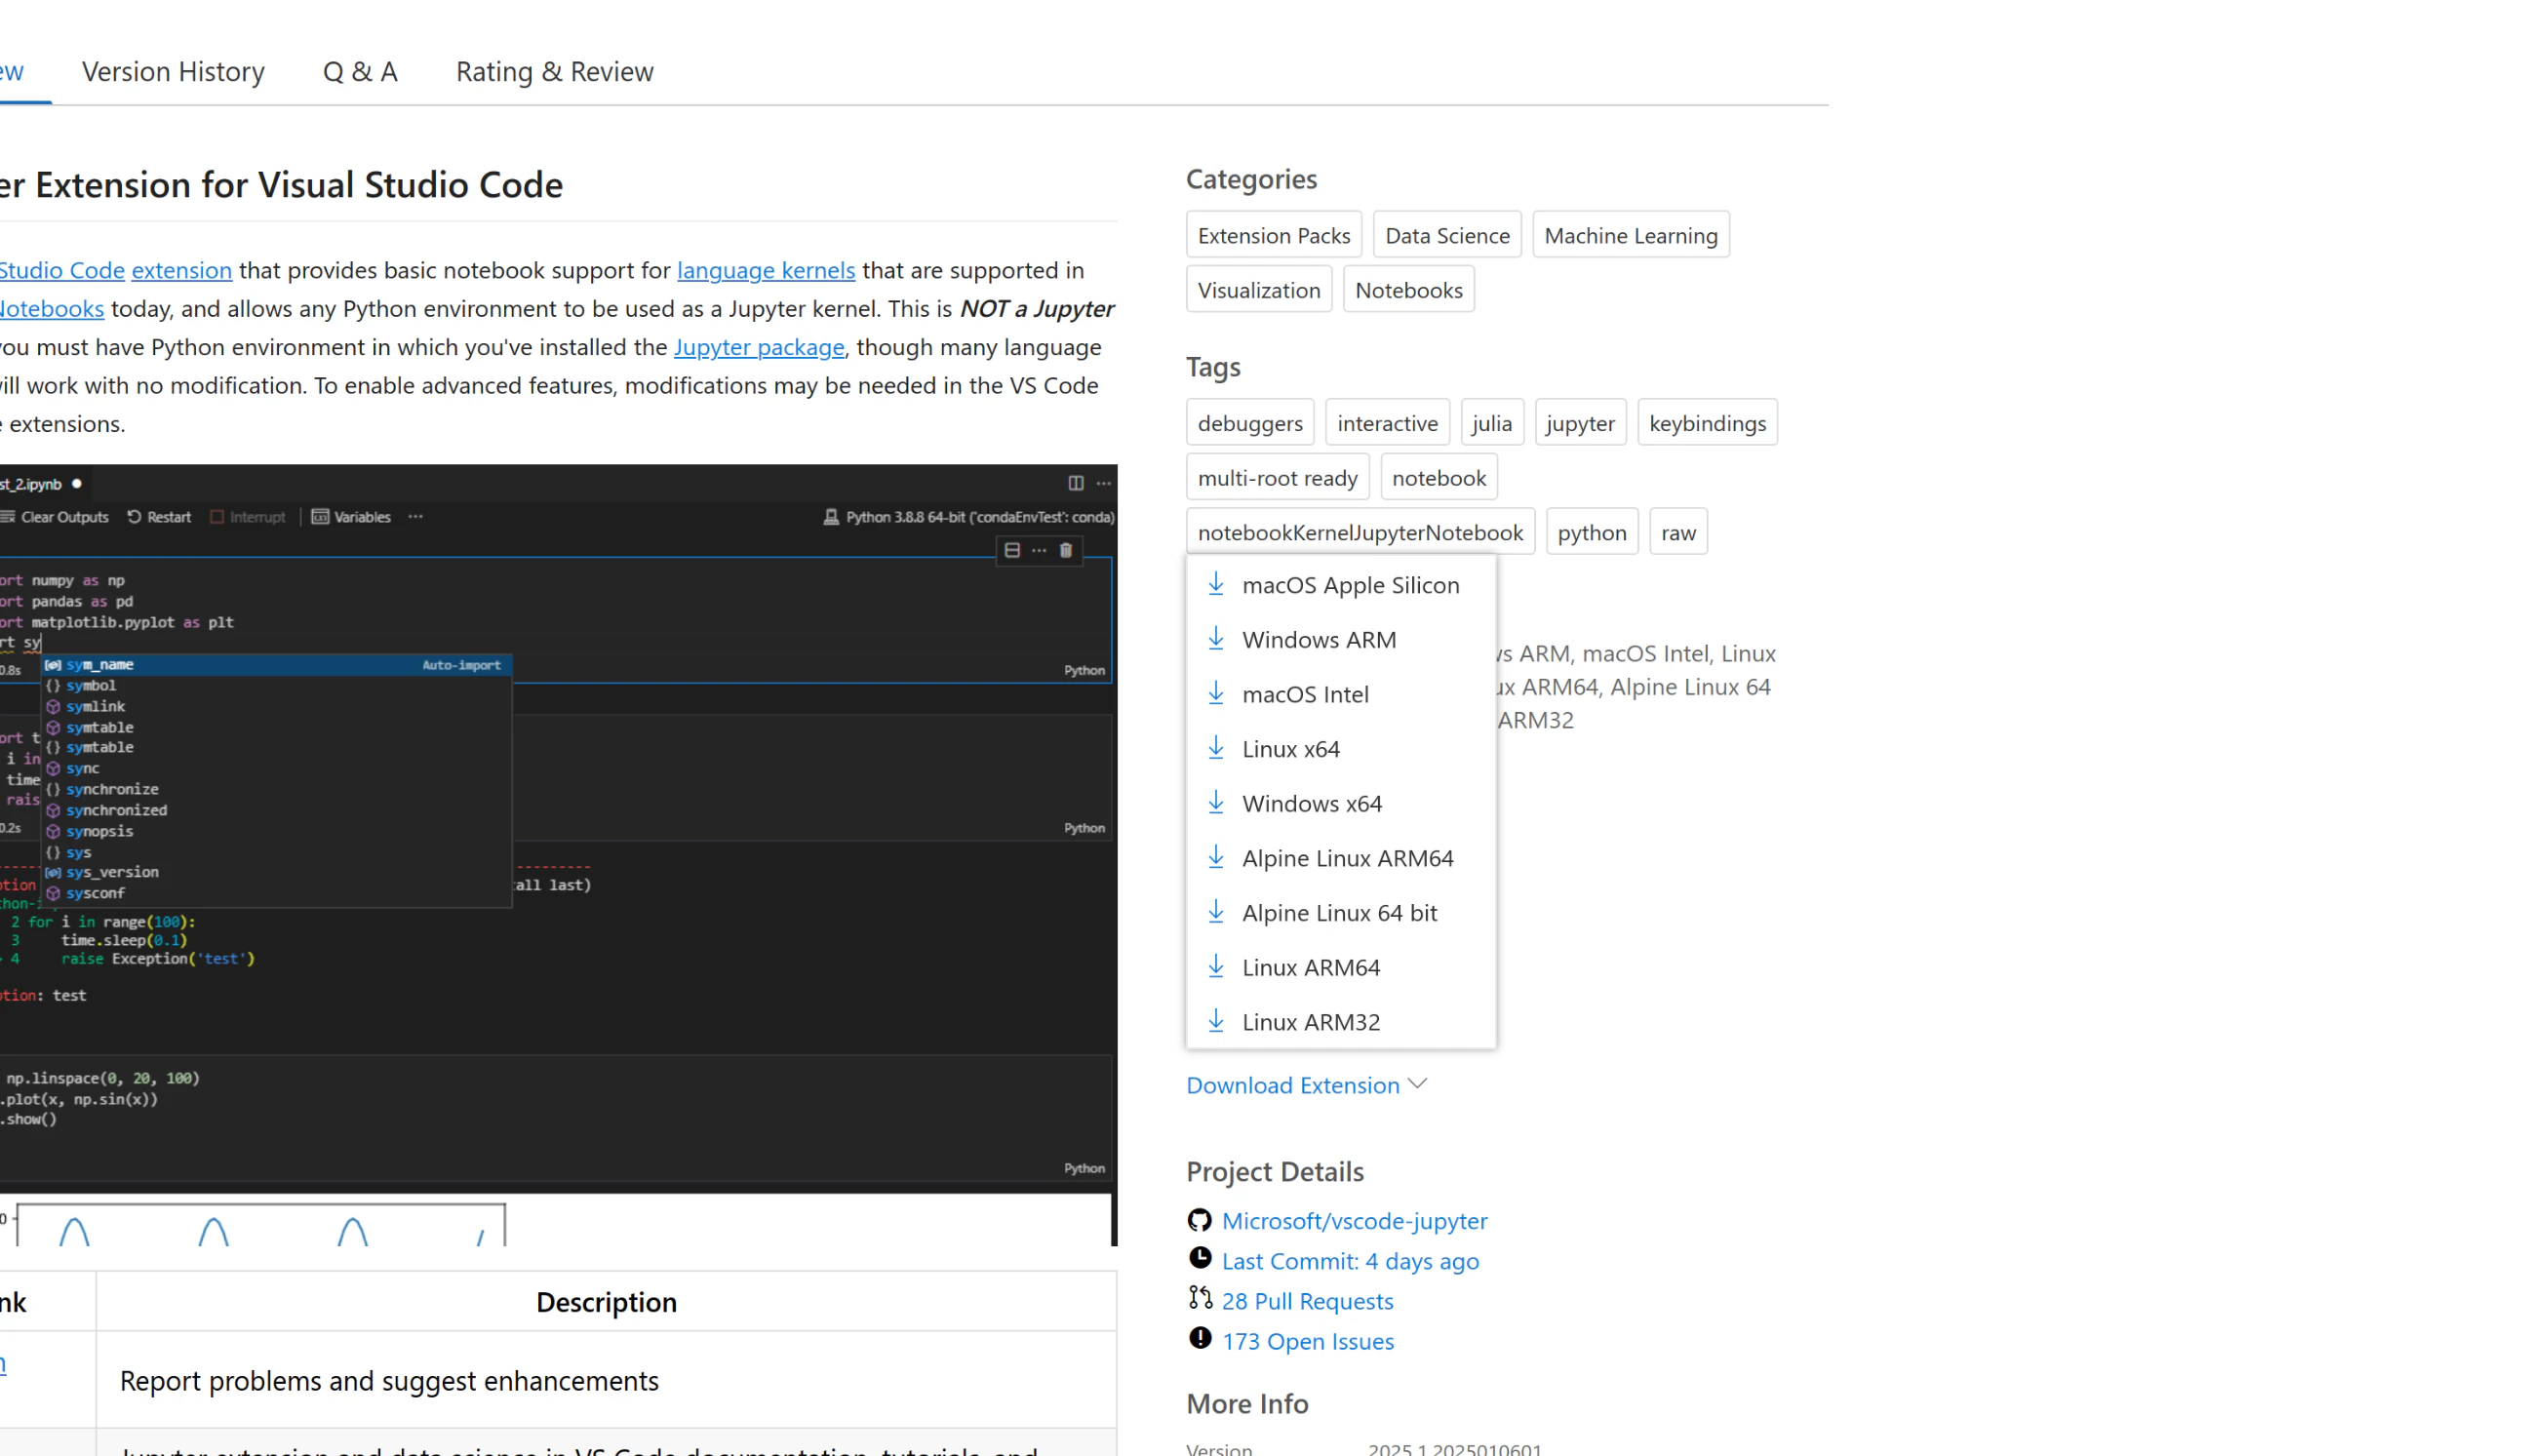
Task: Switch to the Q & A tab
Action: click(x=360, y=72)
